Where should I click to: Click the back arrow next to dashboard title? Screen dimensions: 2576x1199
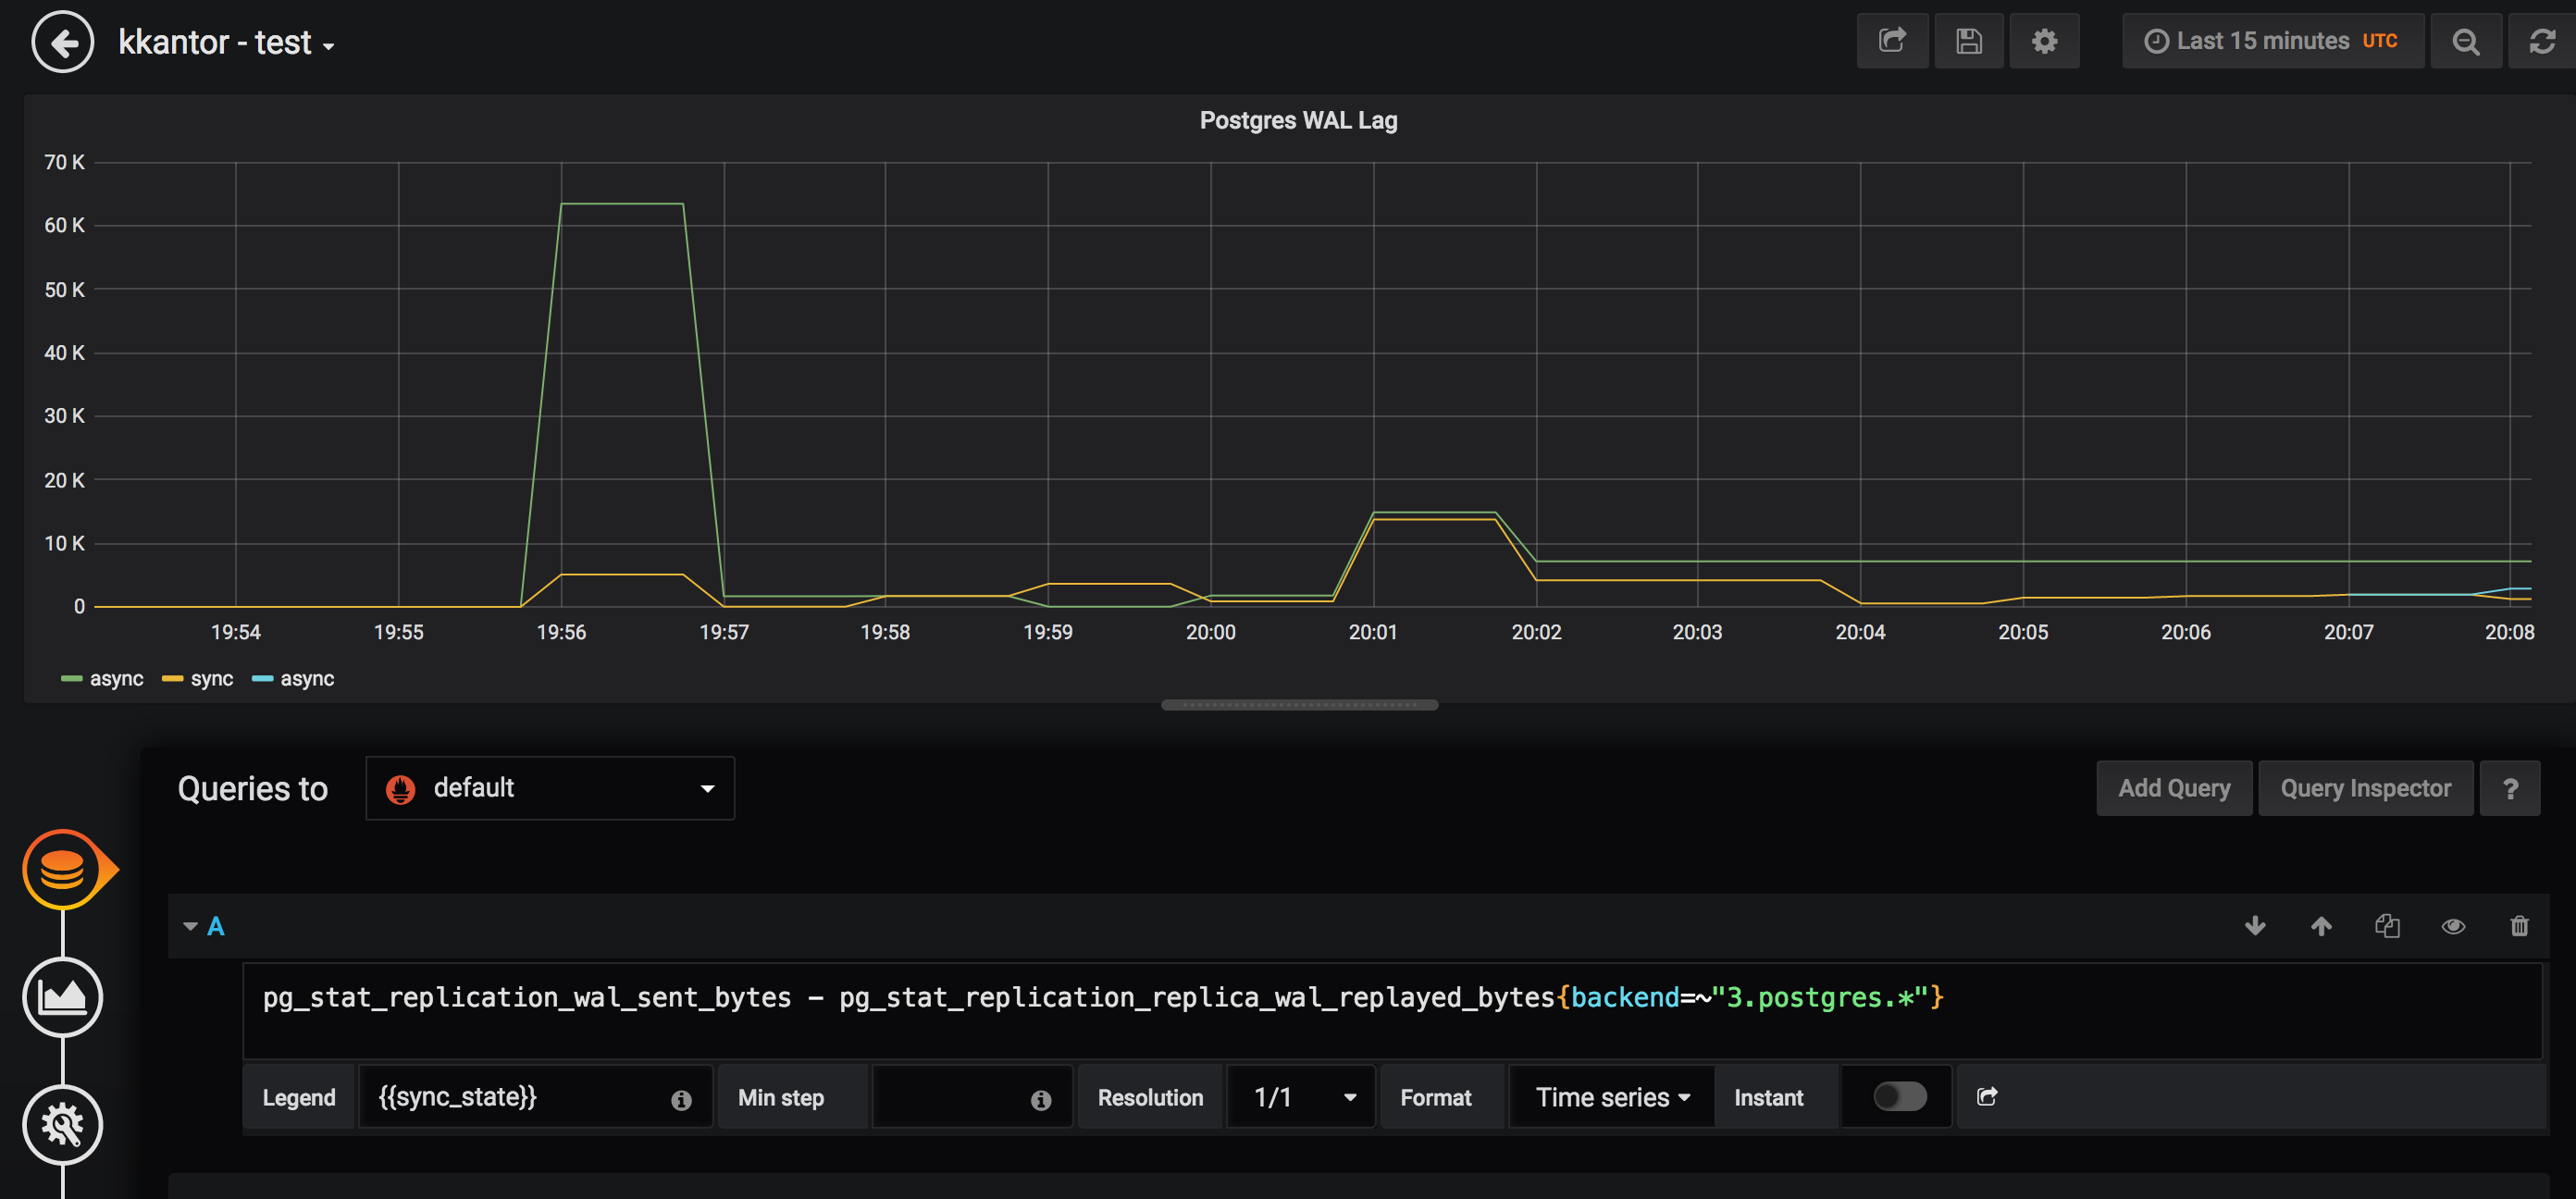click(61, 42)
